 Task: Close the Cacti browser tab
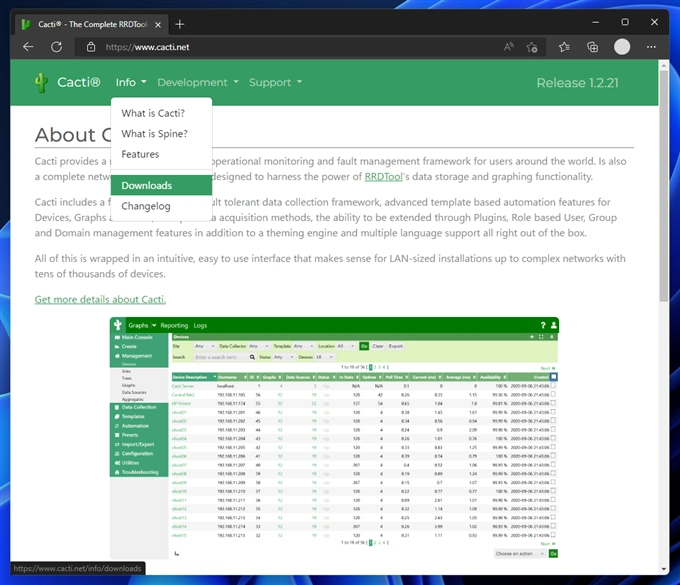[158, 25]
